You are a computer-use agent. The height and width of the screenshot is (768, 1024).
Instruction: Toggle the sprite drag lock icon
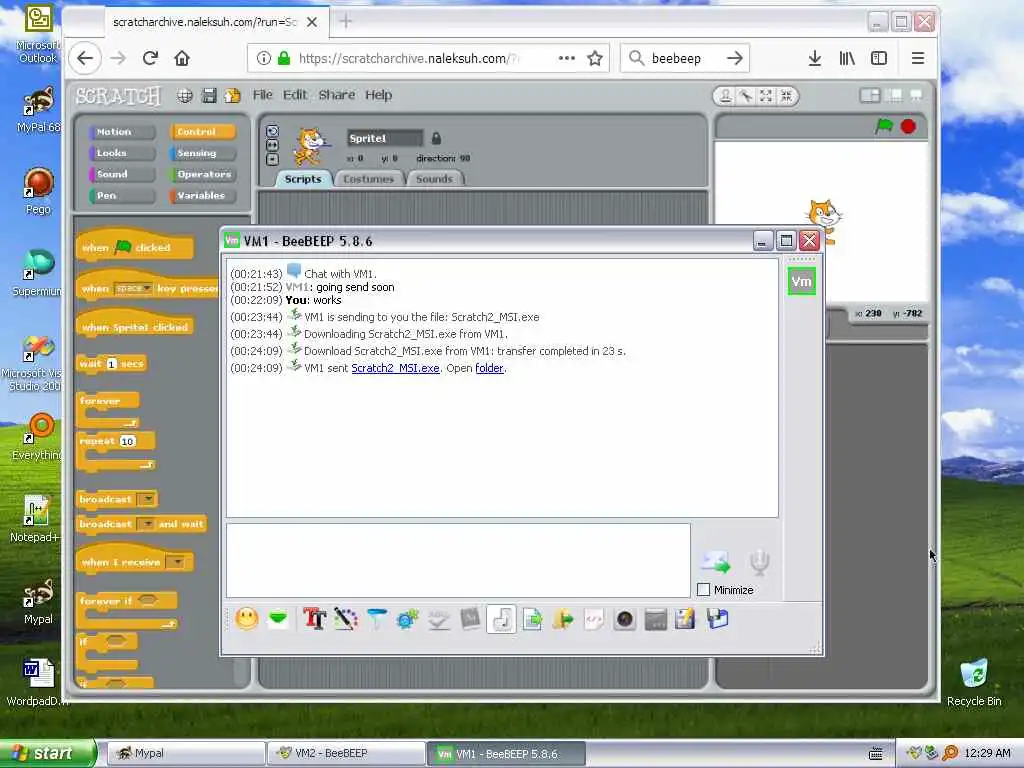[436, 138]
